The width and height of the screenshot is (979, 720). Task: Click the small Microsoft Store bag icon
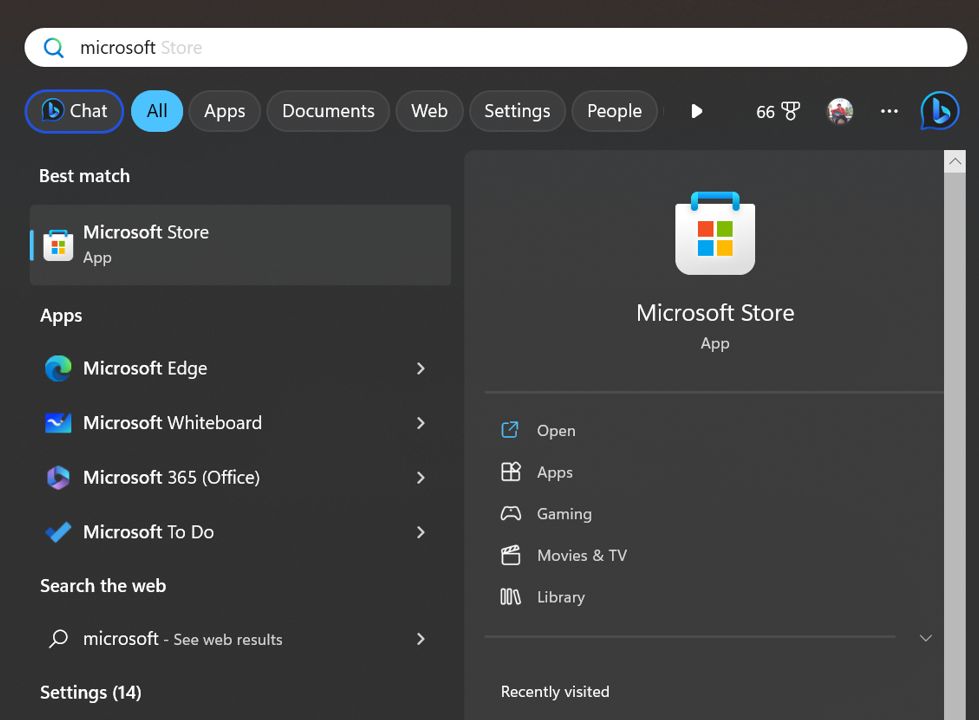pos(58,245)
